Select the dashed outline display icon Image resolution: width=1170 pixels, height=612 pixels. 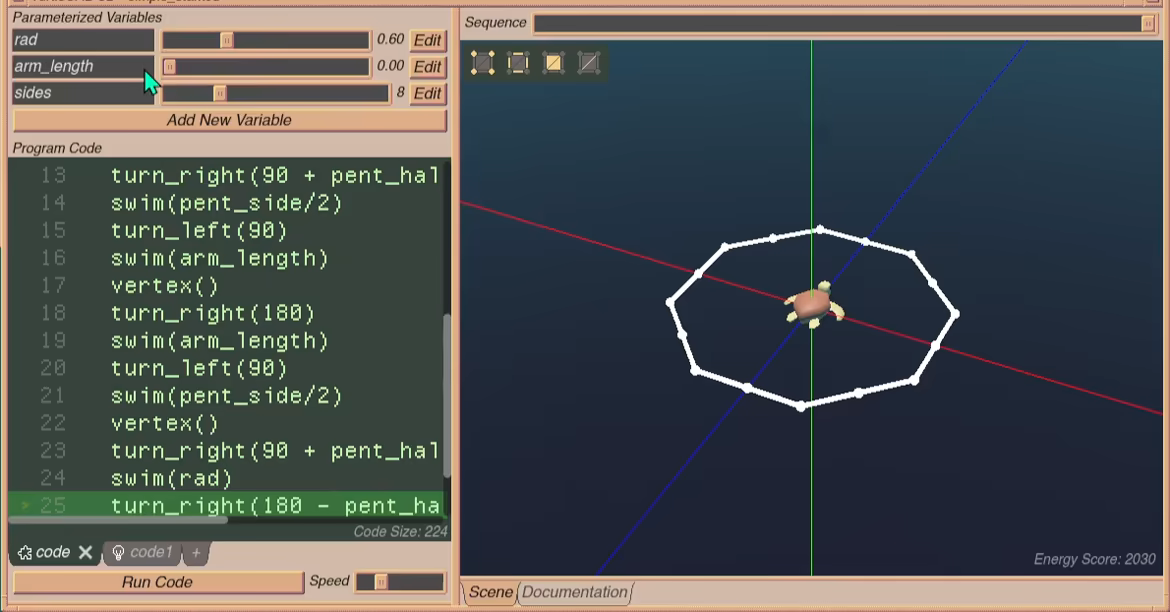point(518,63)
